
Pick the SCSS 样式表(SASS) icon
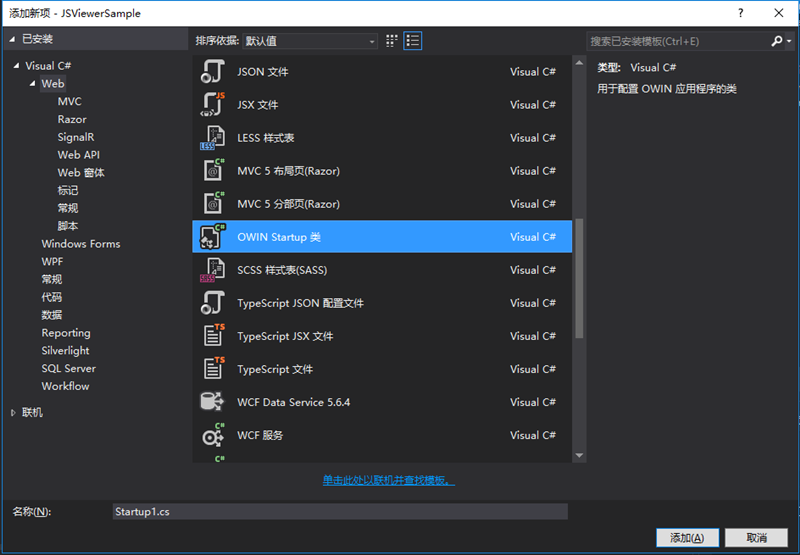[x=213, y=270]
